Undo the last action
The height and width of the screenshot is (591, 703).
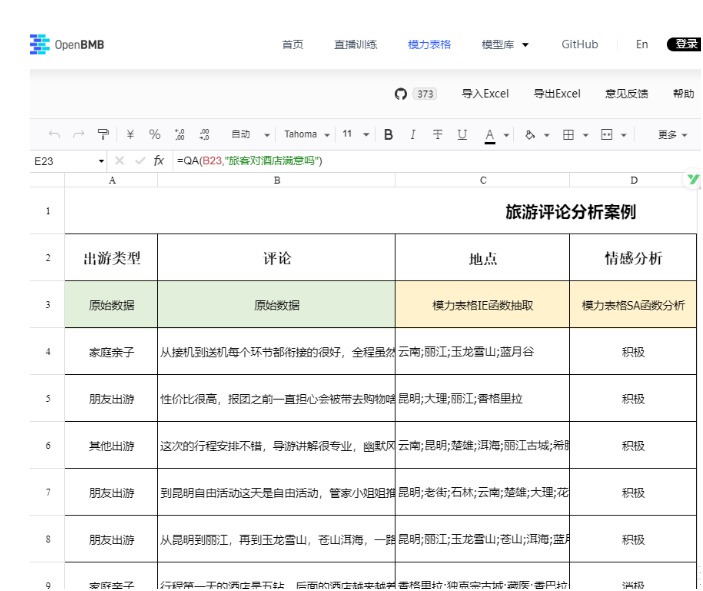point(54,134)
